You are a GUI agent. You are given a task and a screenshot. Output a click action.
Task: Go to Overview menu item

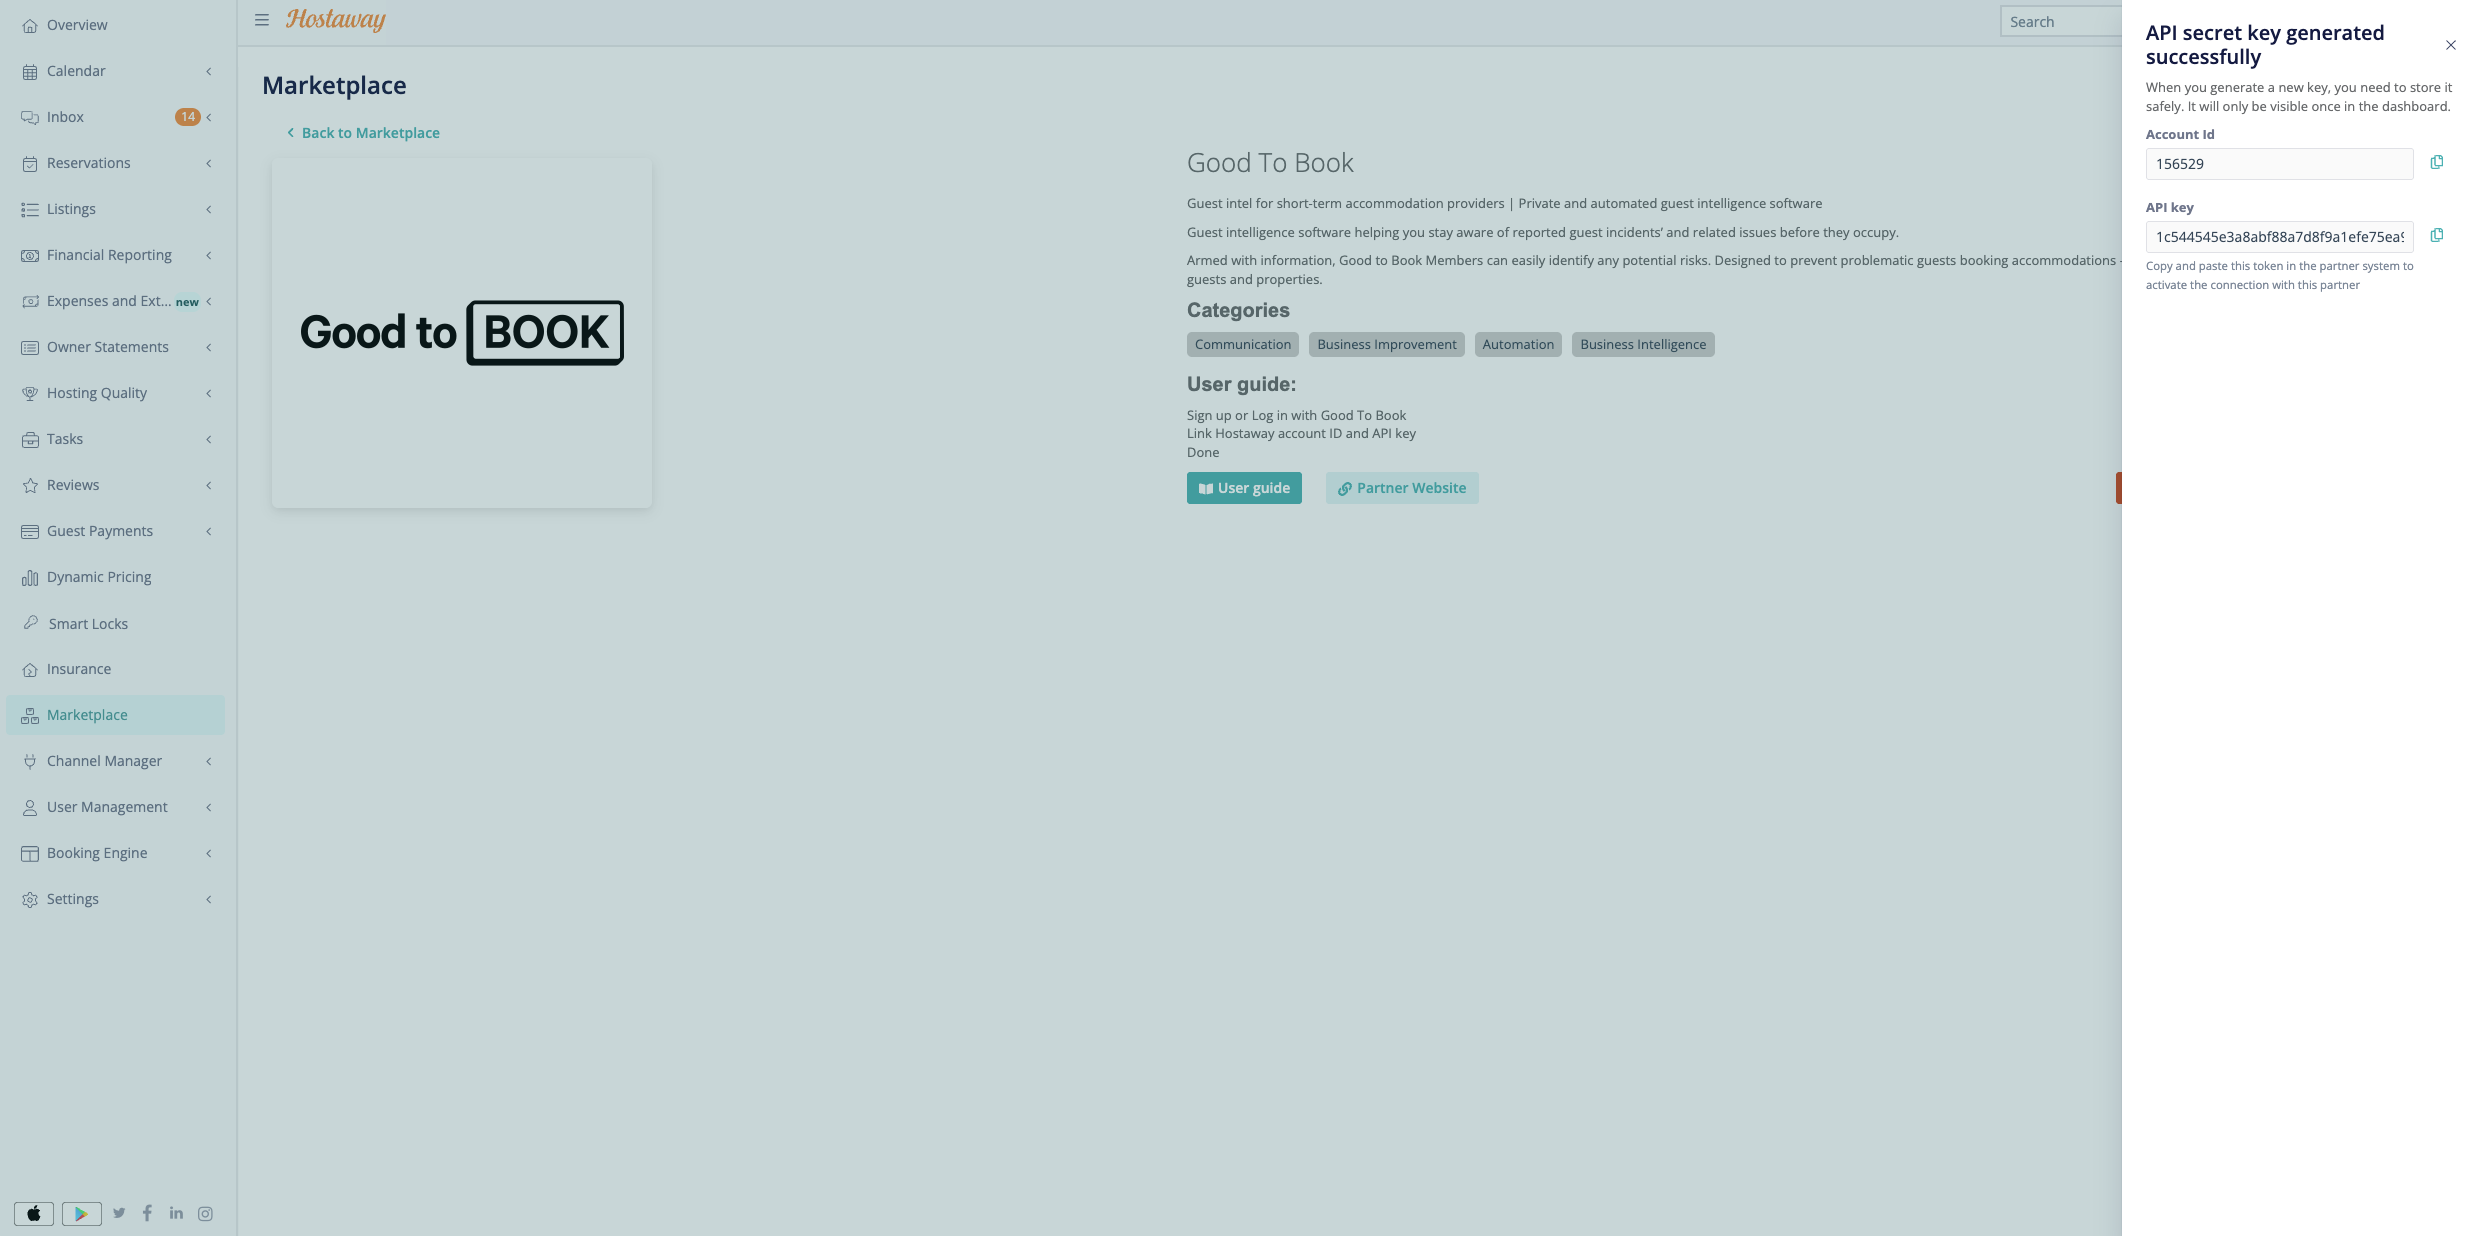(x=116, y=25)
